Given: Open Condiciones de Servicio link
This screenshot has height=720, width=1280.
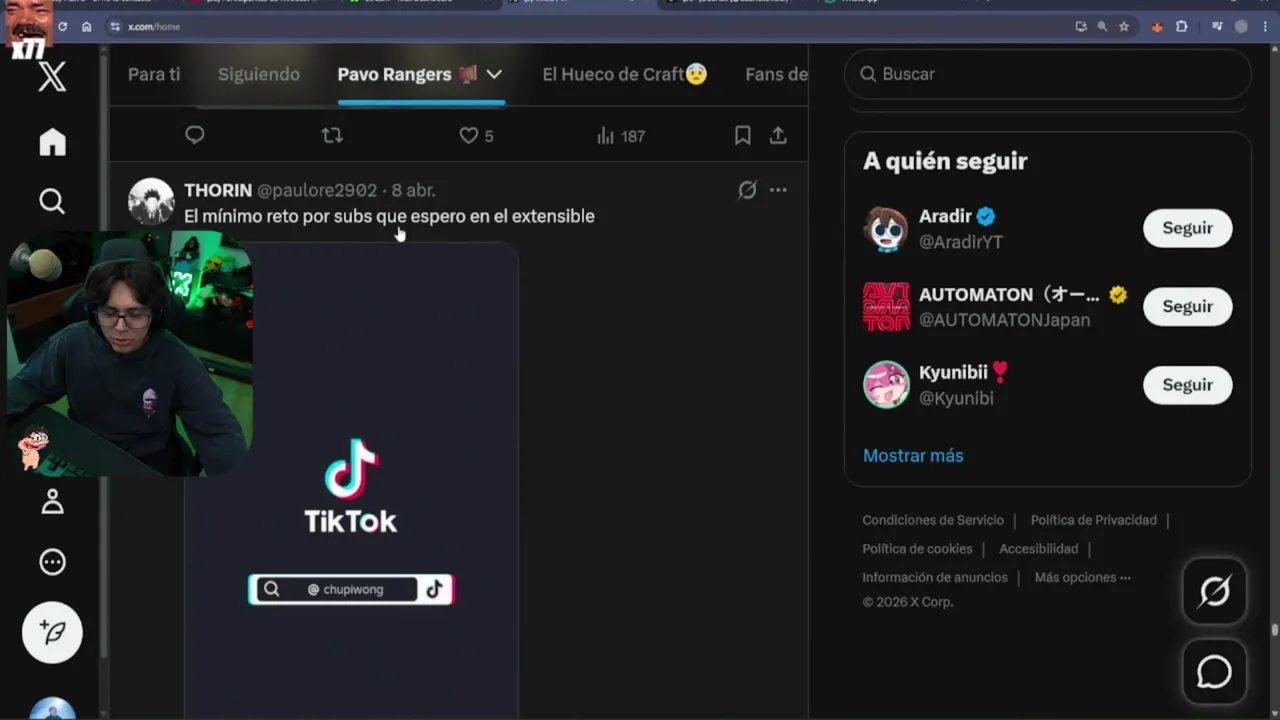Looking at the screenshot, I should point(933,520).
